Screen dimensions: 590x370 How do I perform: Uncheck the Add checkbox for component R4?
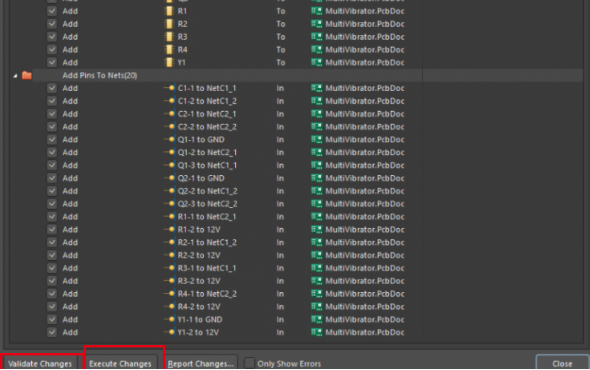tap(52, 50)
